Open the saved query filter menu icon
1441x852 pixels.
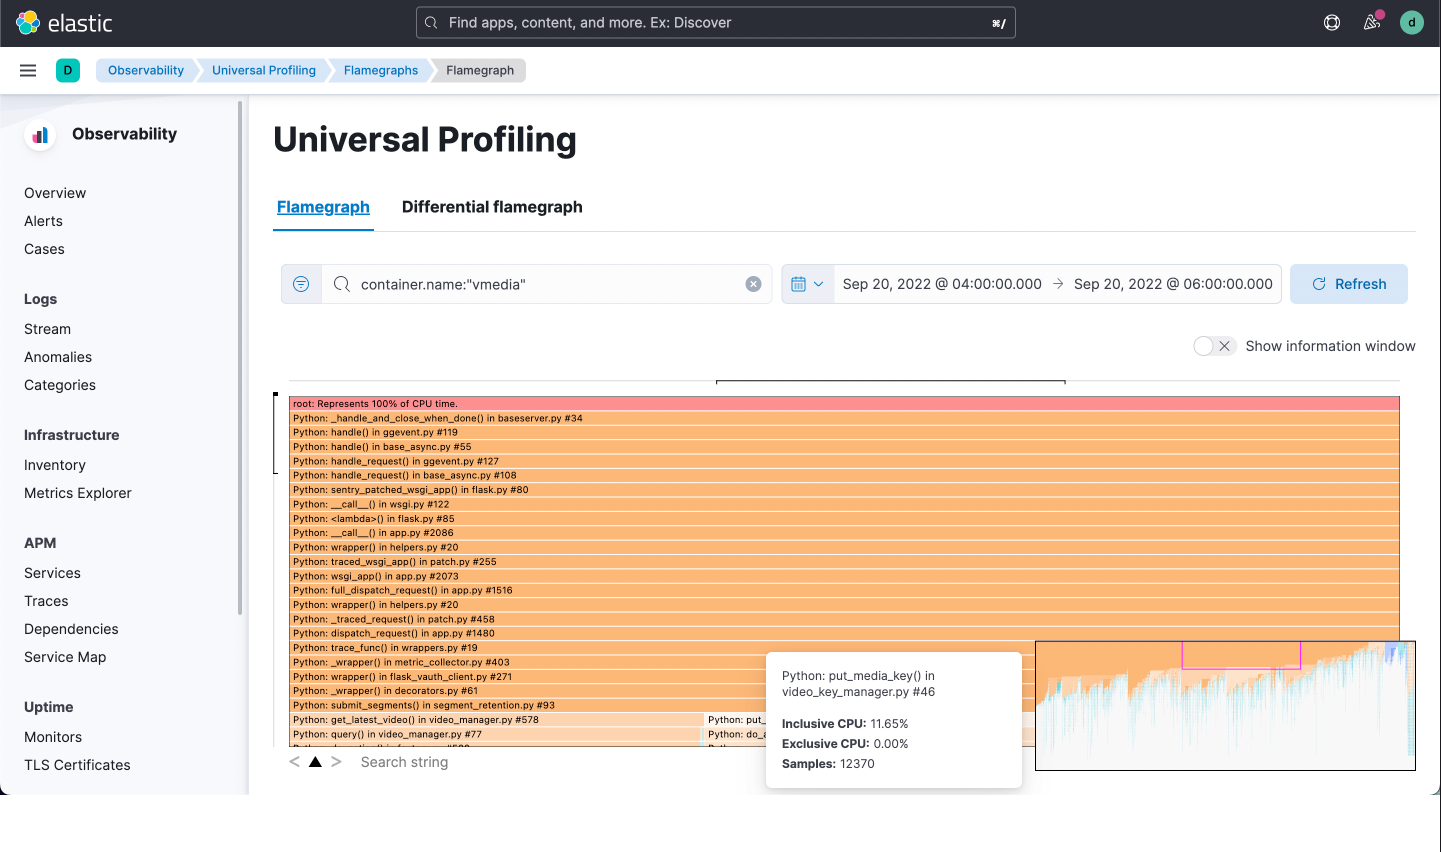pyautogui.click(x=301, y=284)
